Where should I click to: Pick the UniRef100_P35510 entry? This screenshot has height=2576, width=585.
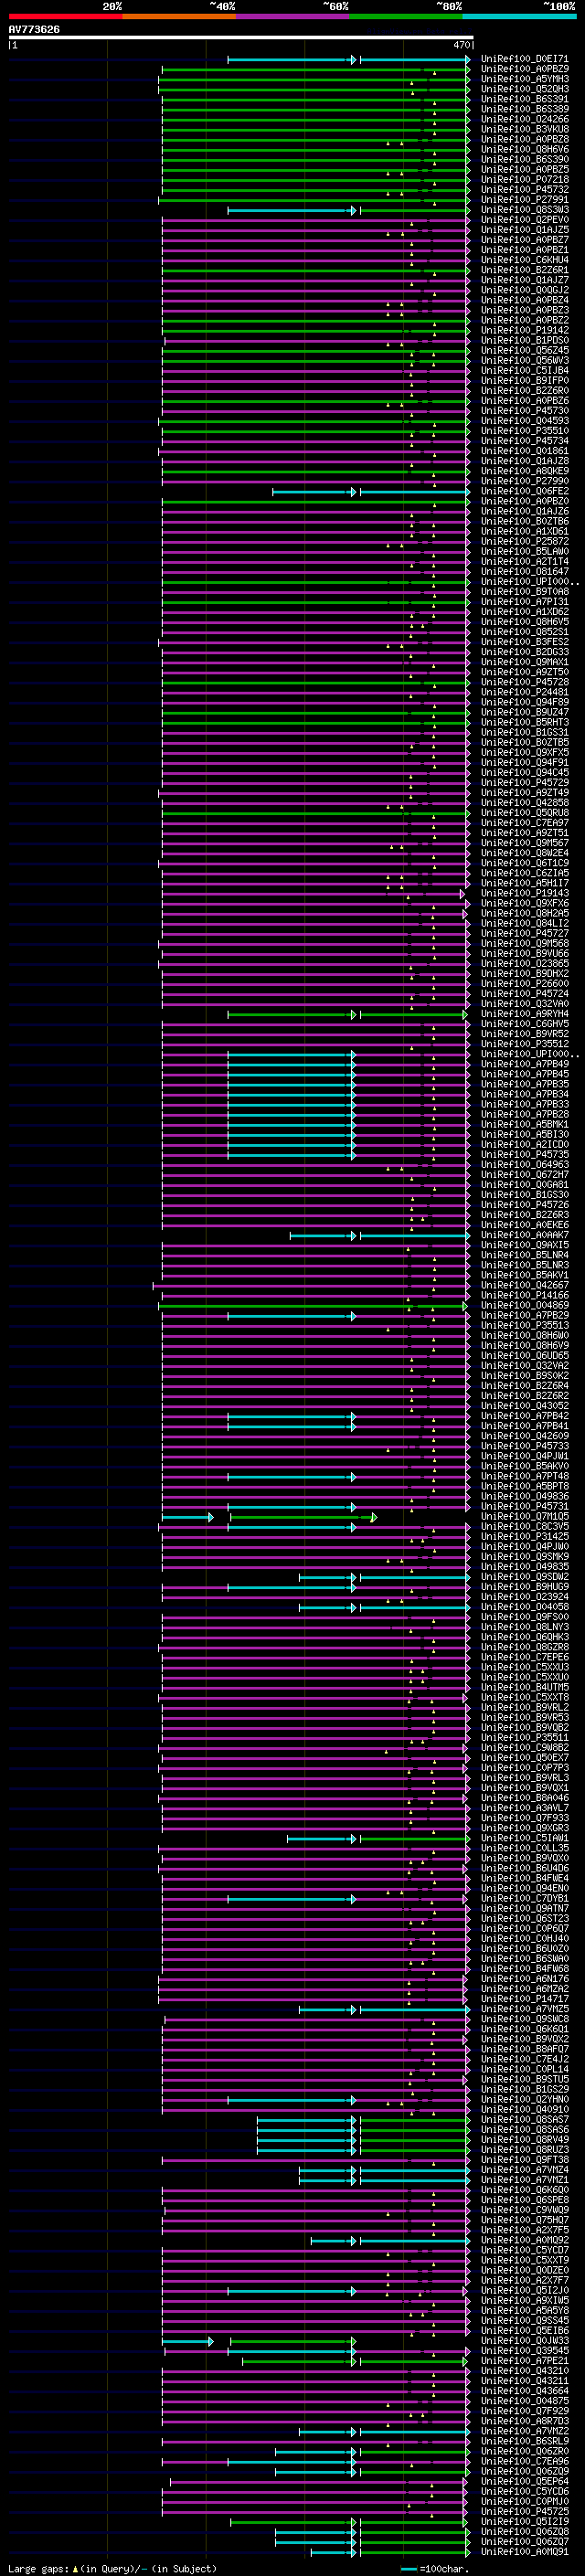point(524,432)
